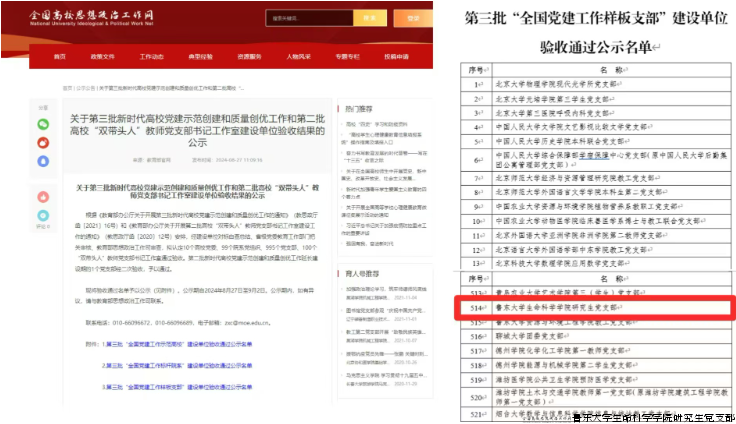Viewport: 736px width, 424px height.
Task: Open the 工作动态 navigation item
Action: [152, 57]
